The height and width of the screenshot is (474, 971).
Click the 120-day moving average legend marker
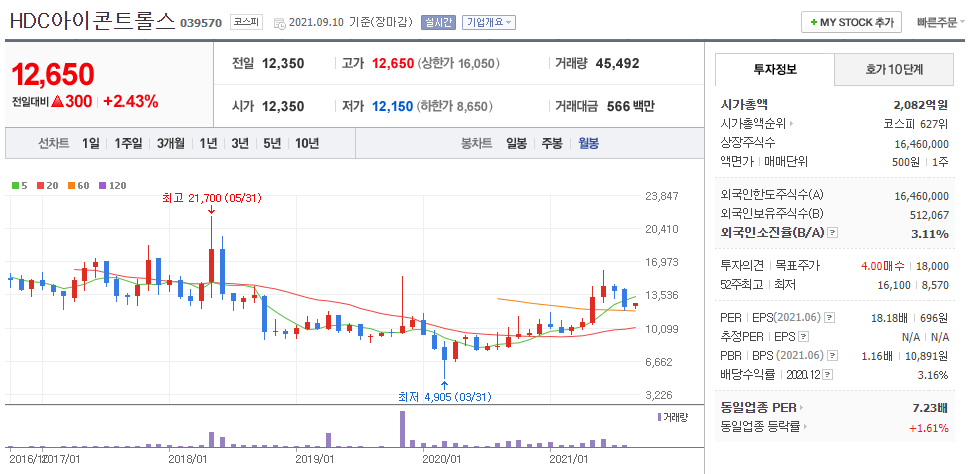(x=102, y=185)
